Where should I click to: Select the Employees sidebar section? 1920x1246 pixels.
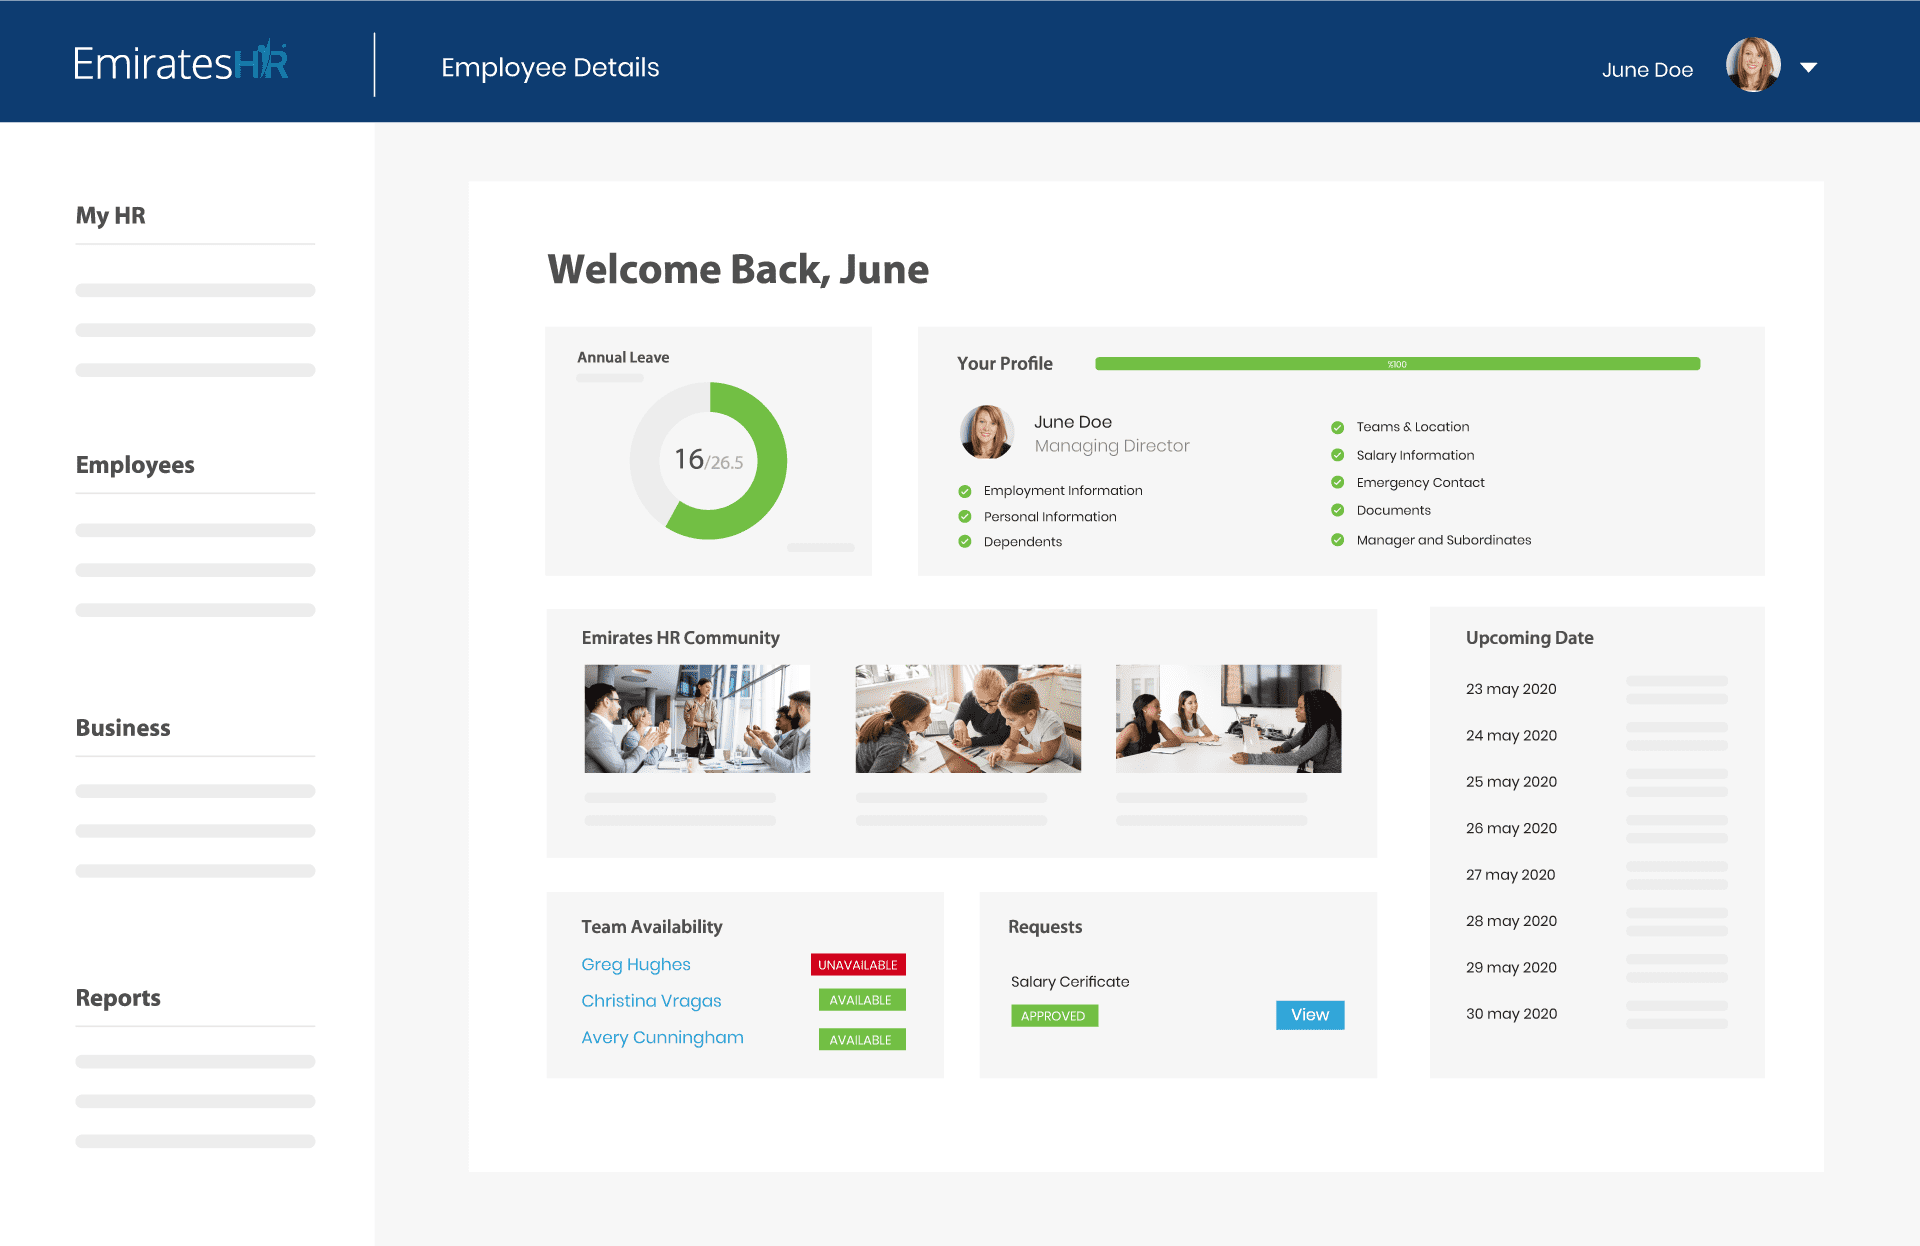tap(134, 464)
